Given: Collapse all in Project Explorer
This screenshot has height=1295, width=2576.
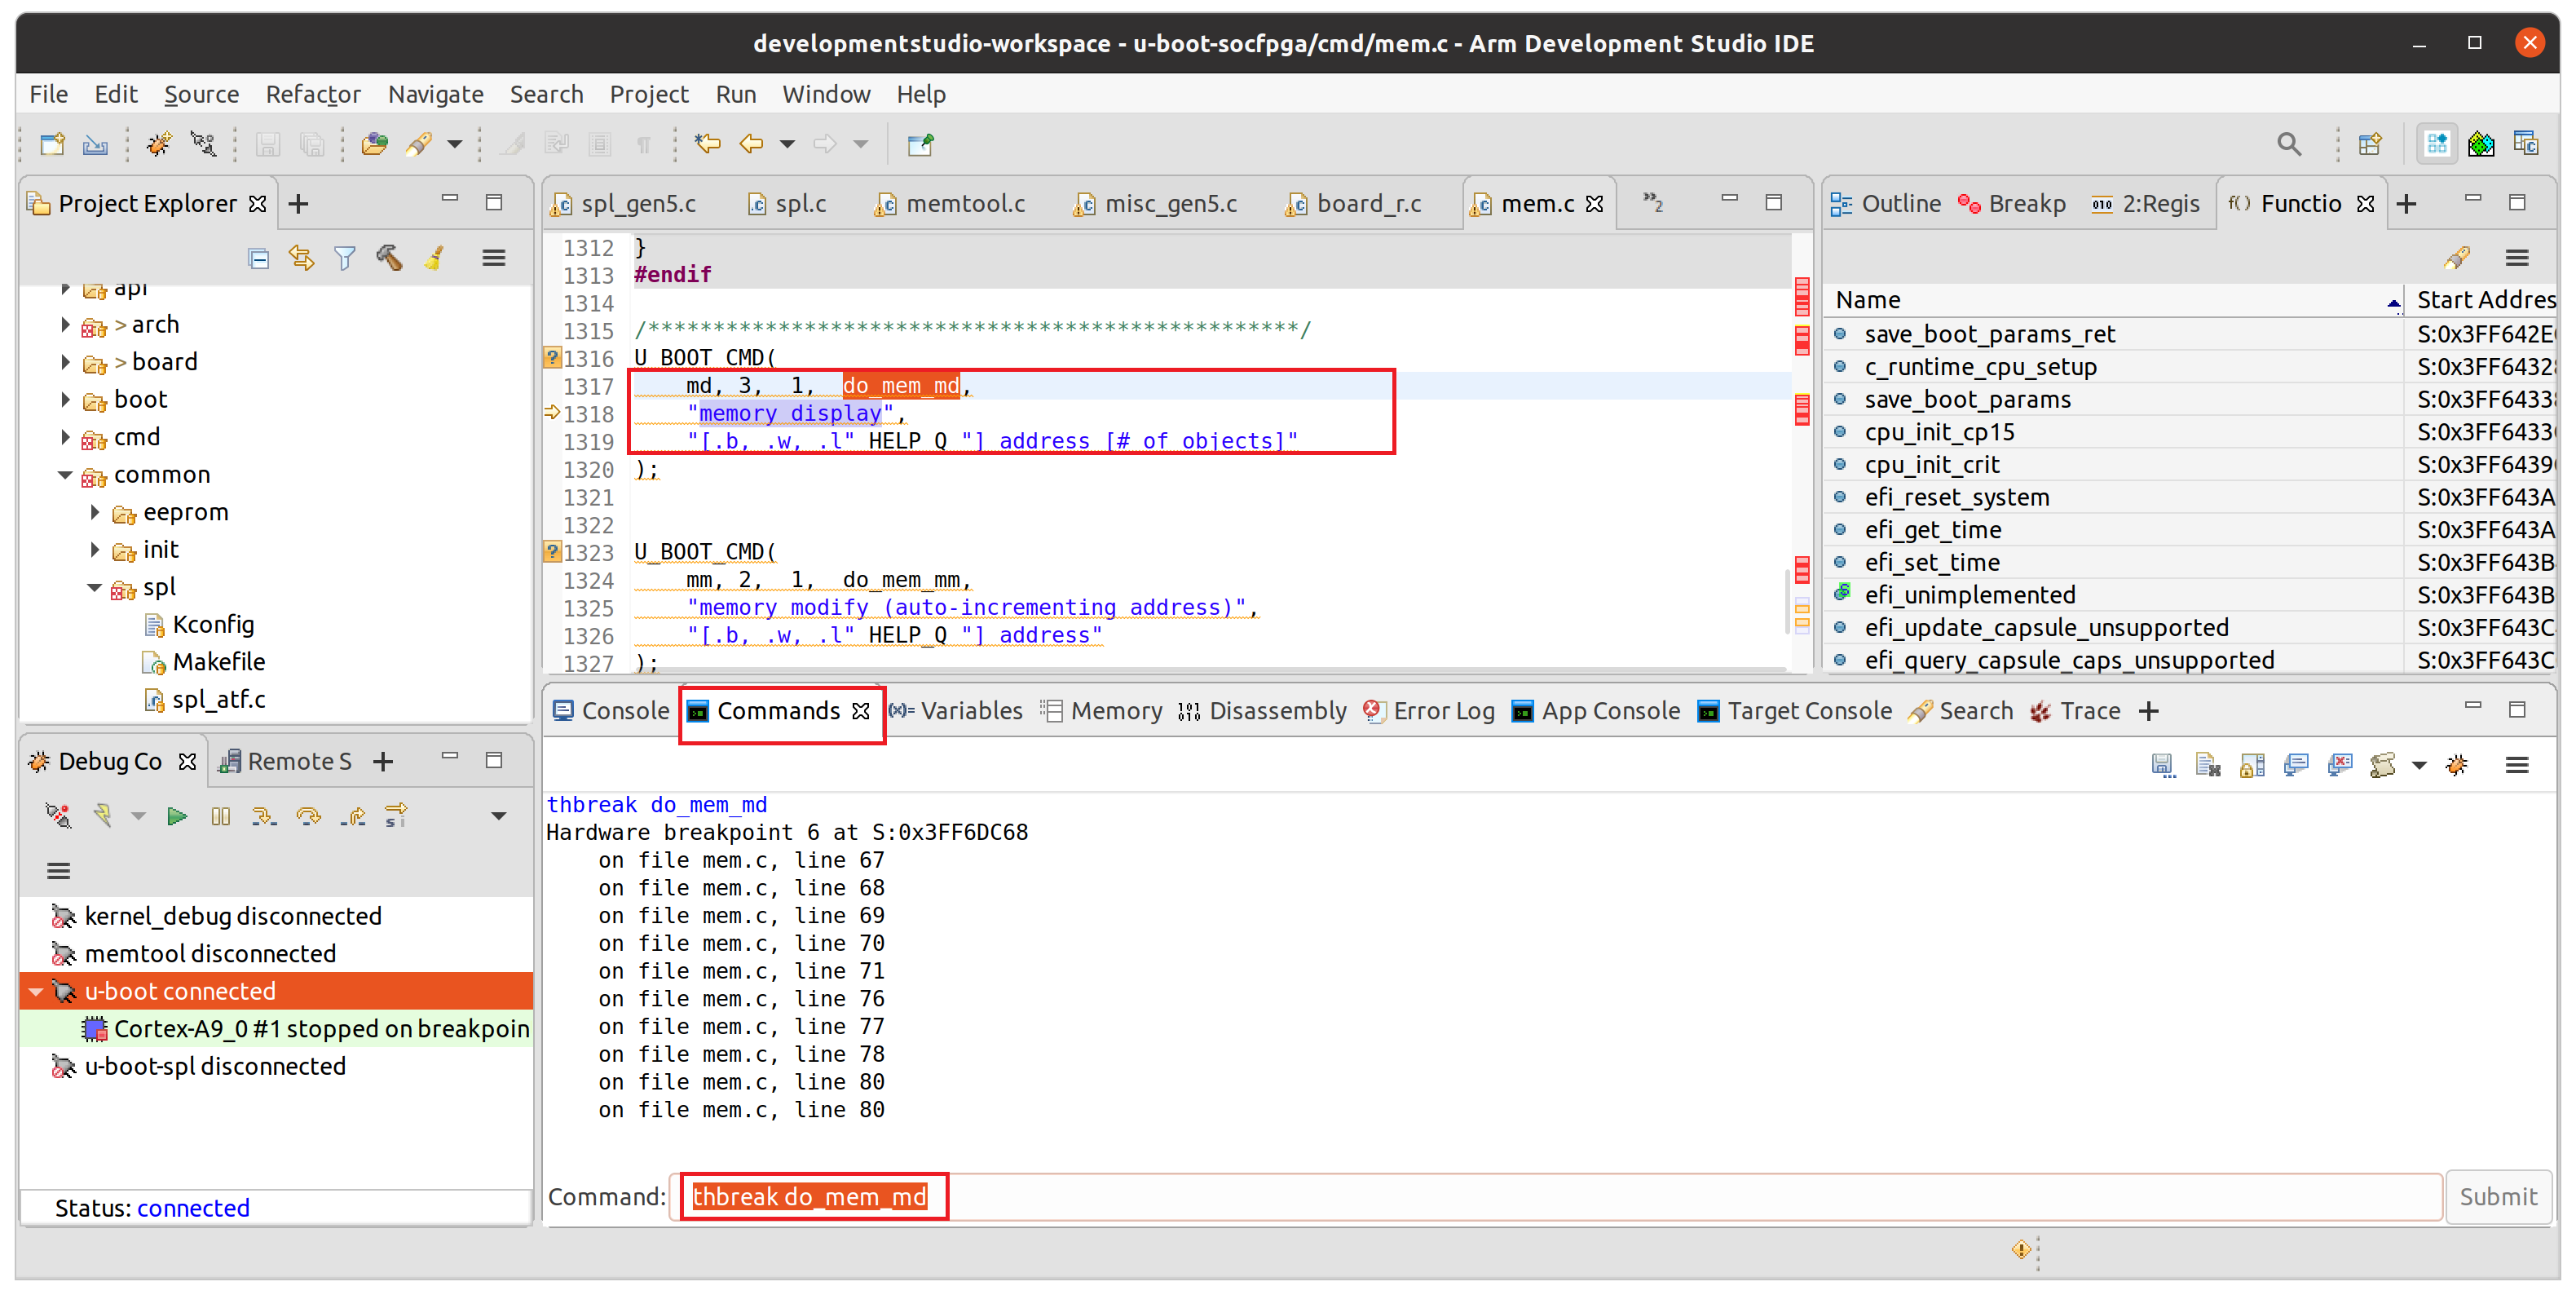Looking at the screenshot, I should click(x=258, y=258).
